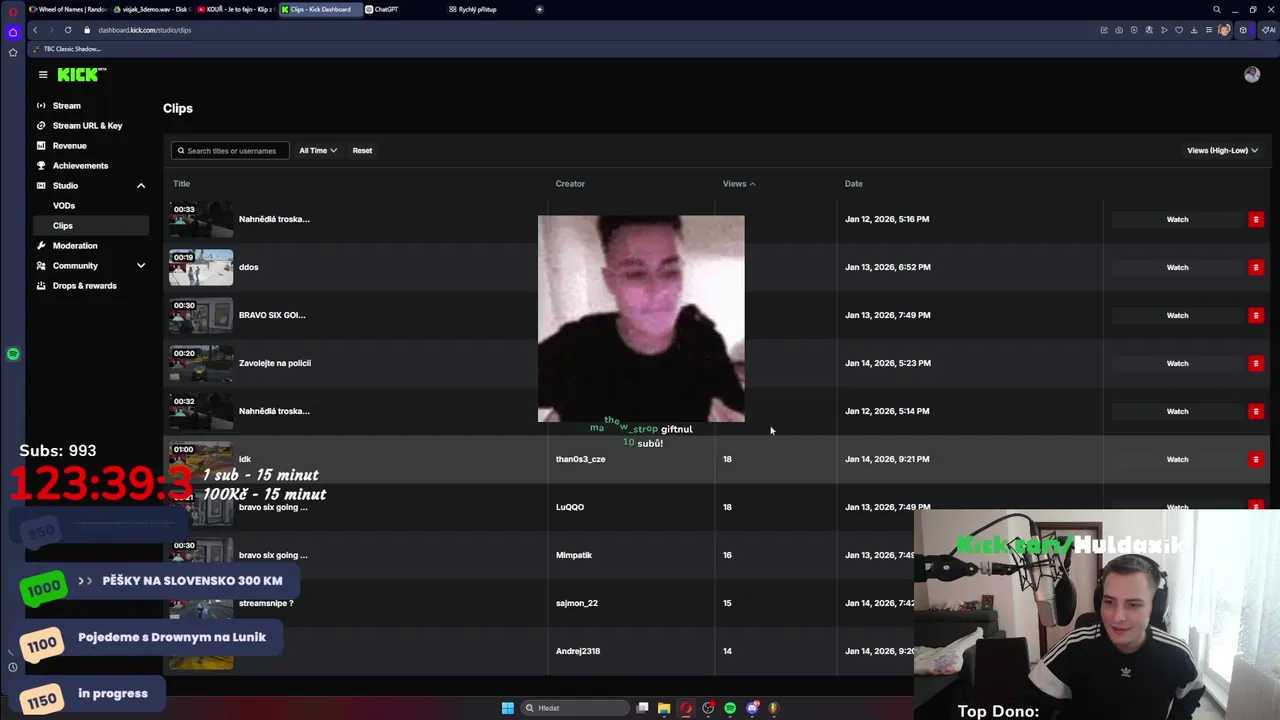
Task: Open Spotify from taskbar
Action: (730, 708)
